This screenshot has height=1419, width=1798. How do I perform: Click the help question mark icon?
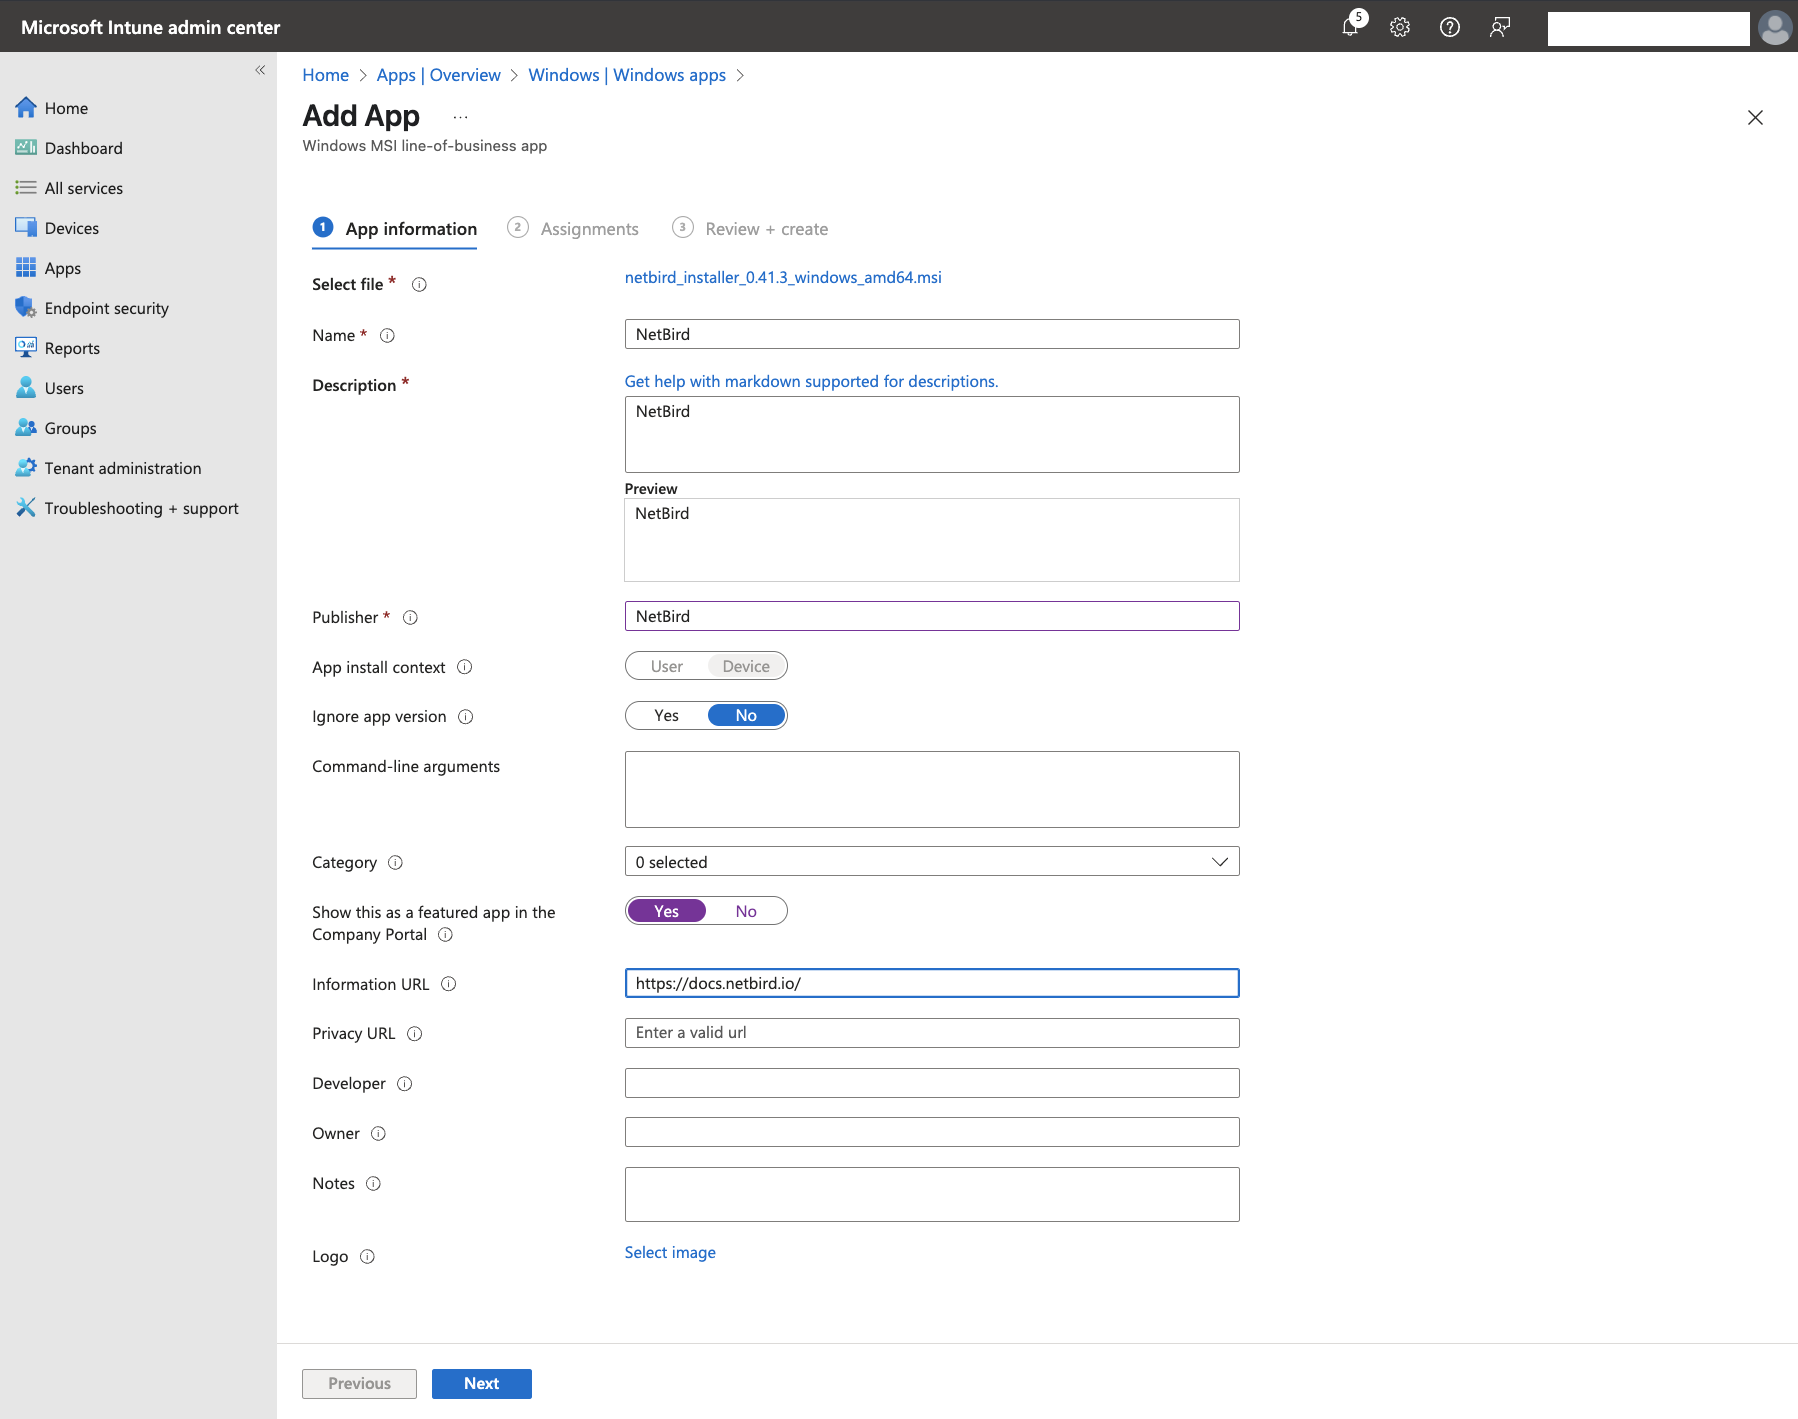(x=1449, y=27)
